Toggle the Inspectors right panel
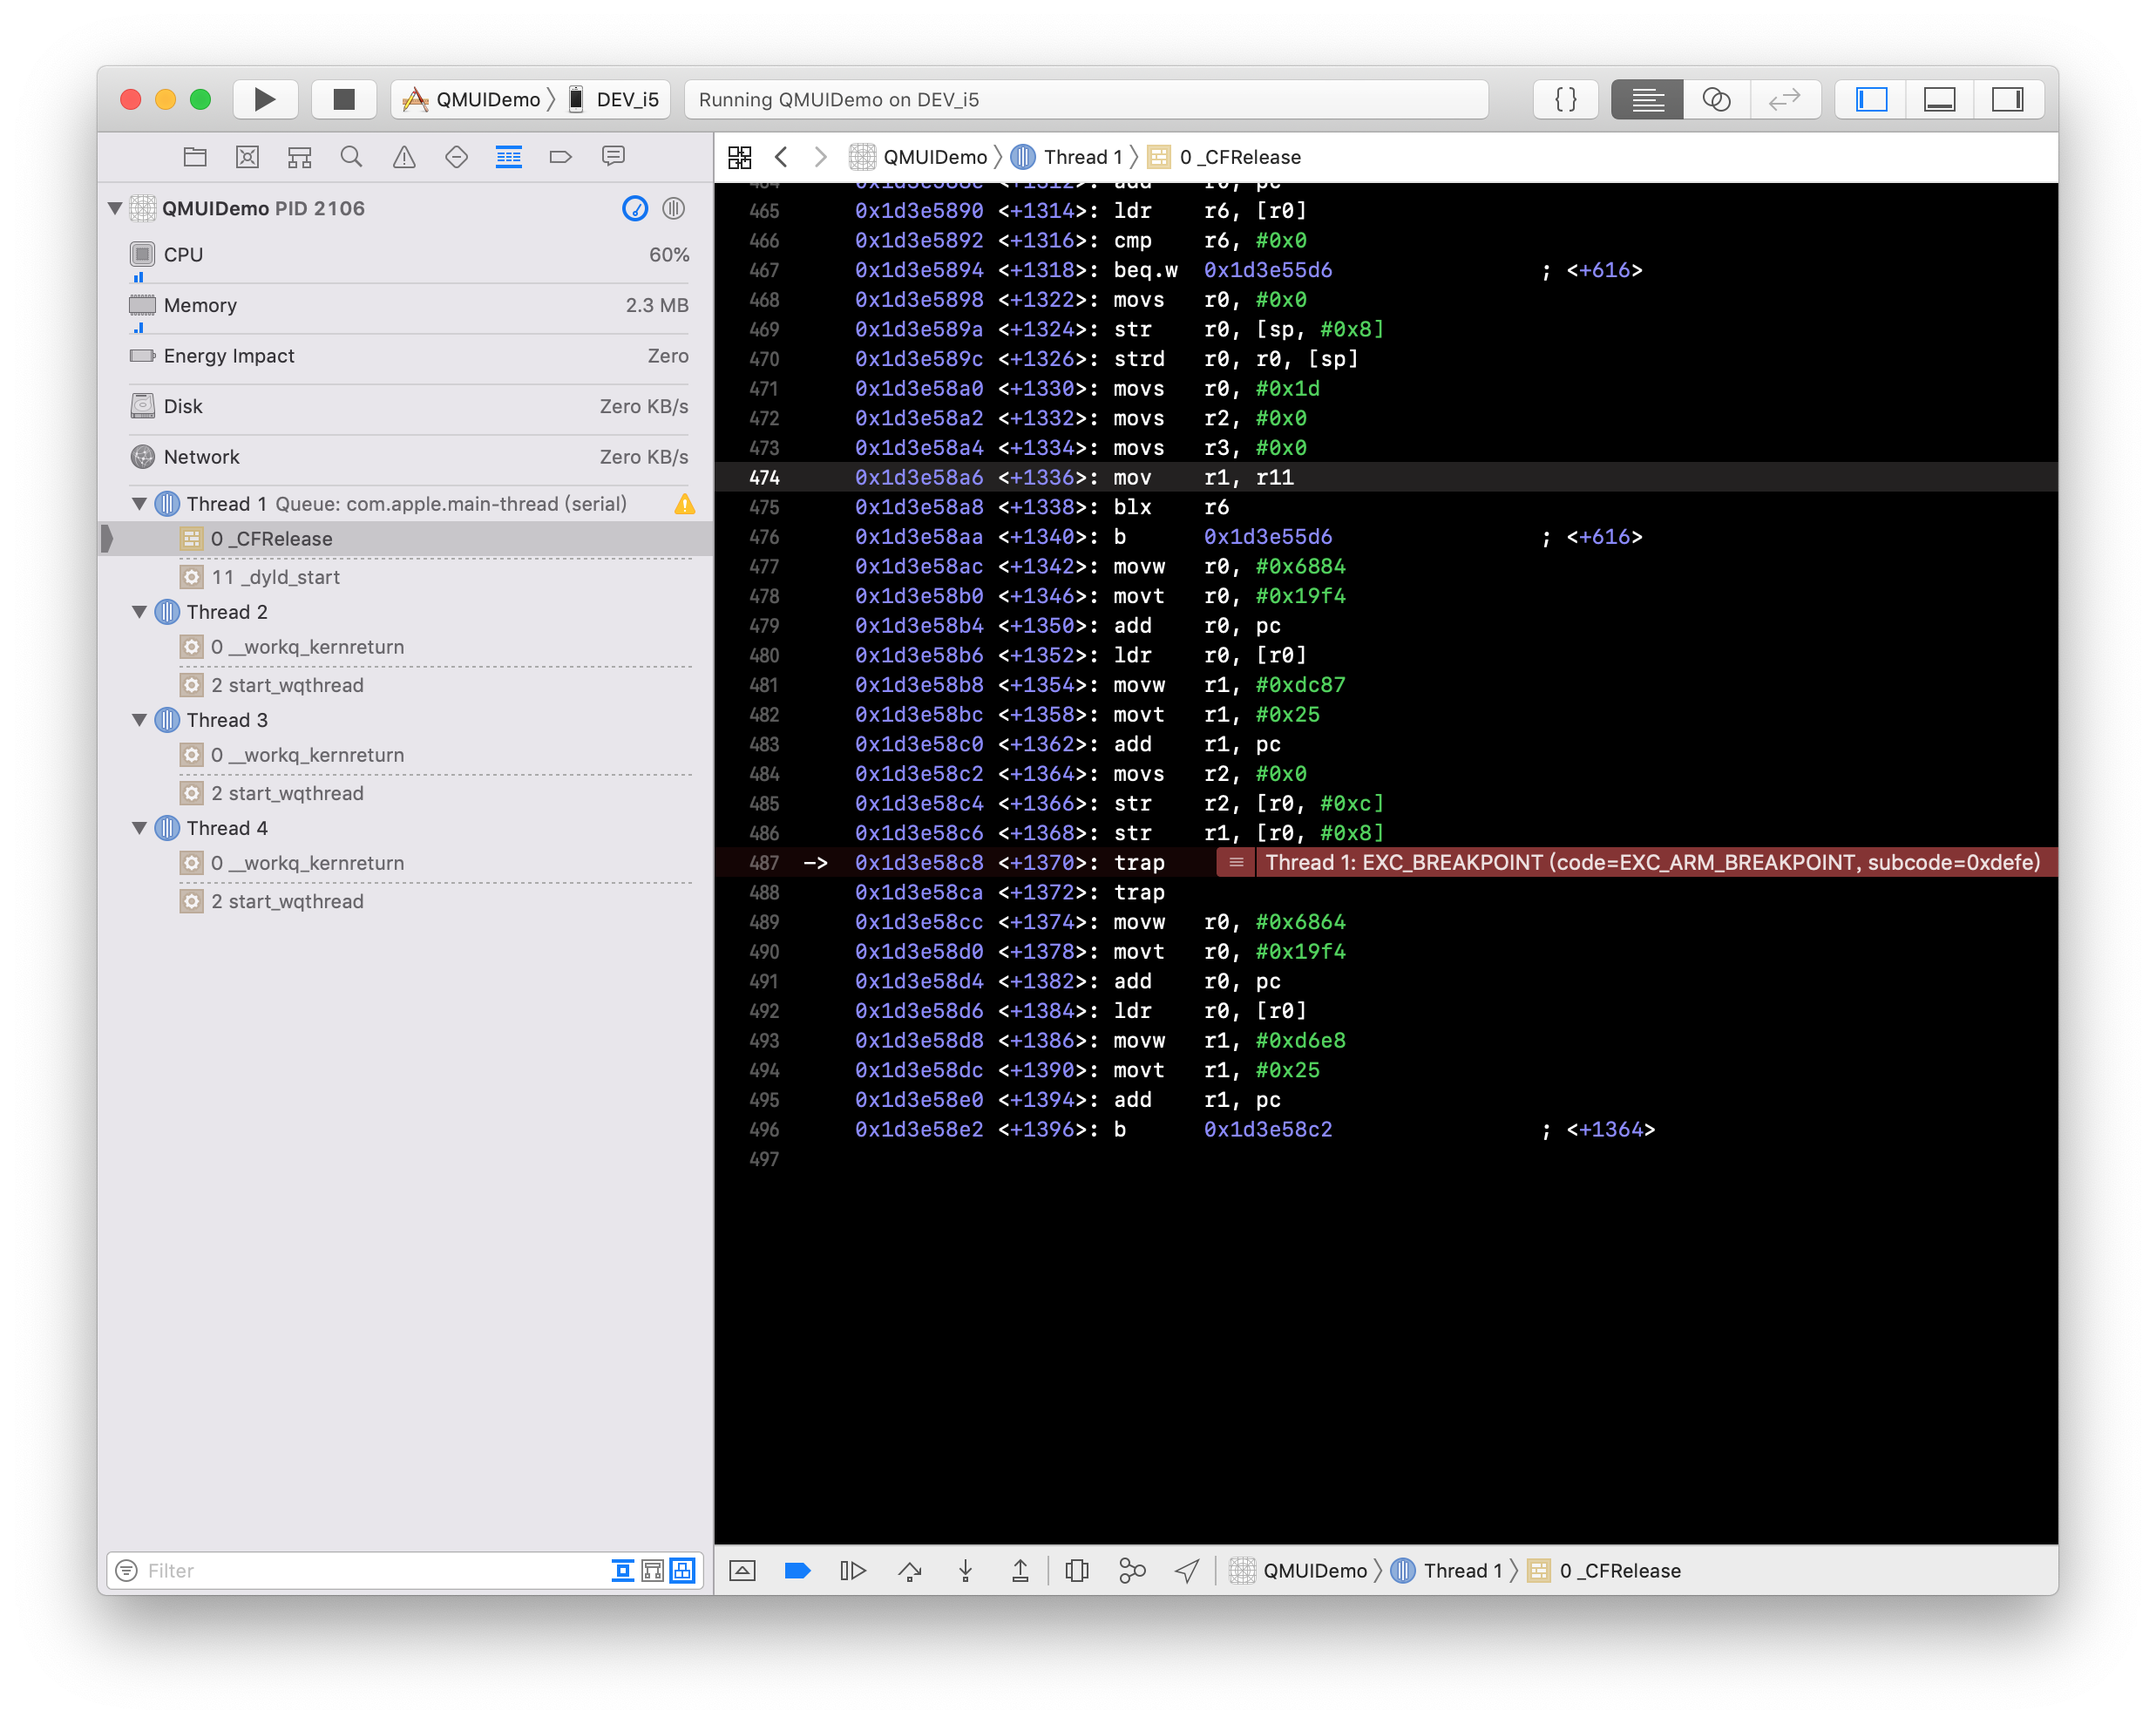This screenshot has width=2156, height=1724. (2007, 99)
